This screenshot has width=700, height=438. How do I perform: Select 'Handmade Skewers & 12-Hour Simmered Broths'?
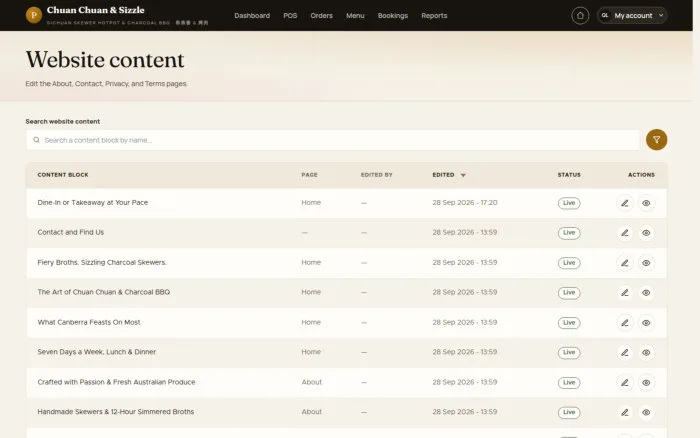116,412
